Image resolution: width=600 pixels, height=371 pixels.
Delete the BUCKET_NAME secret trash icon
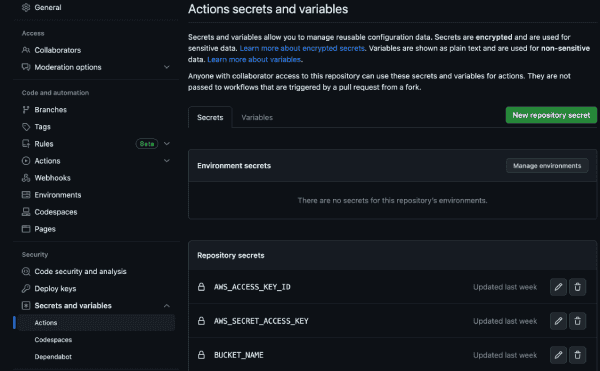(x=577, y=355)
